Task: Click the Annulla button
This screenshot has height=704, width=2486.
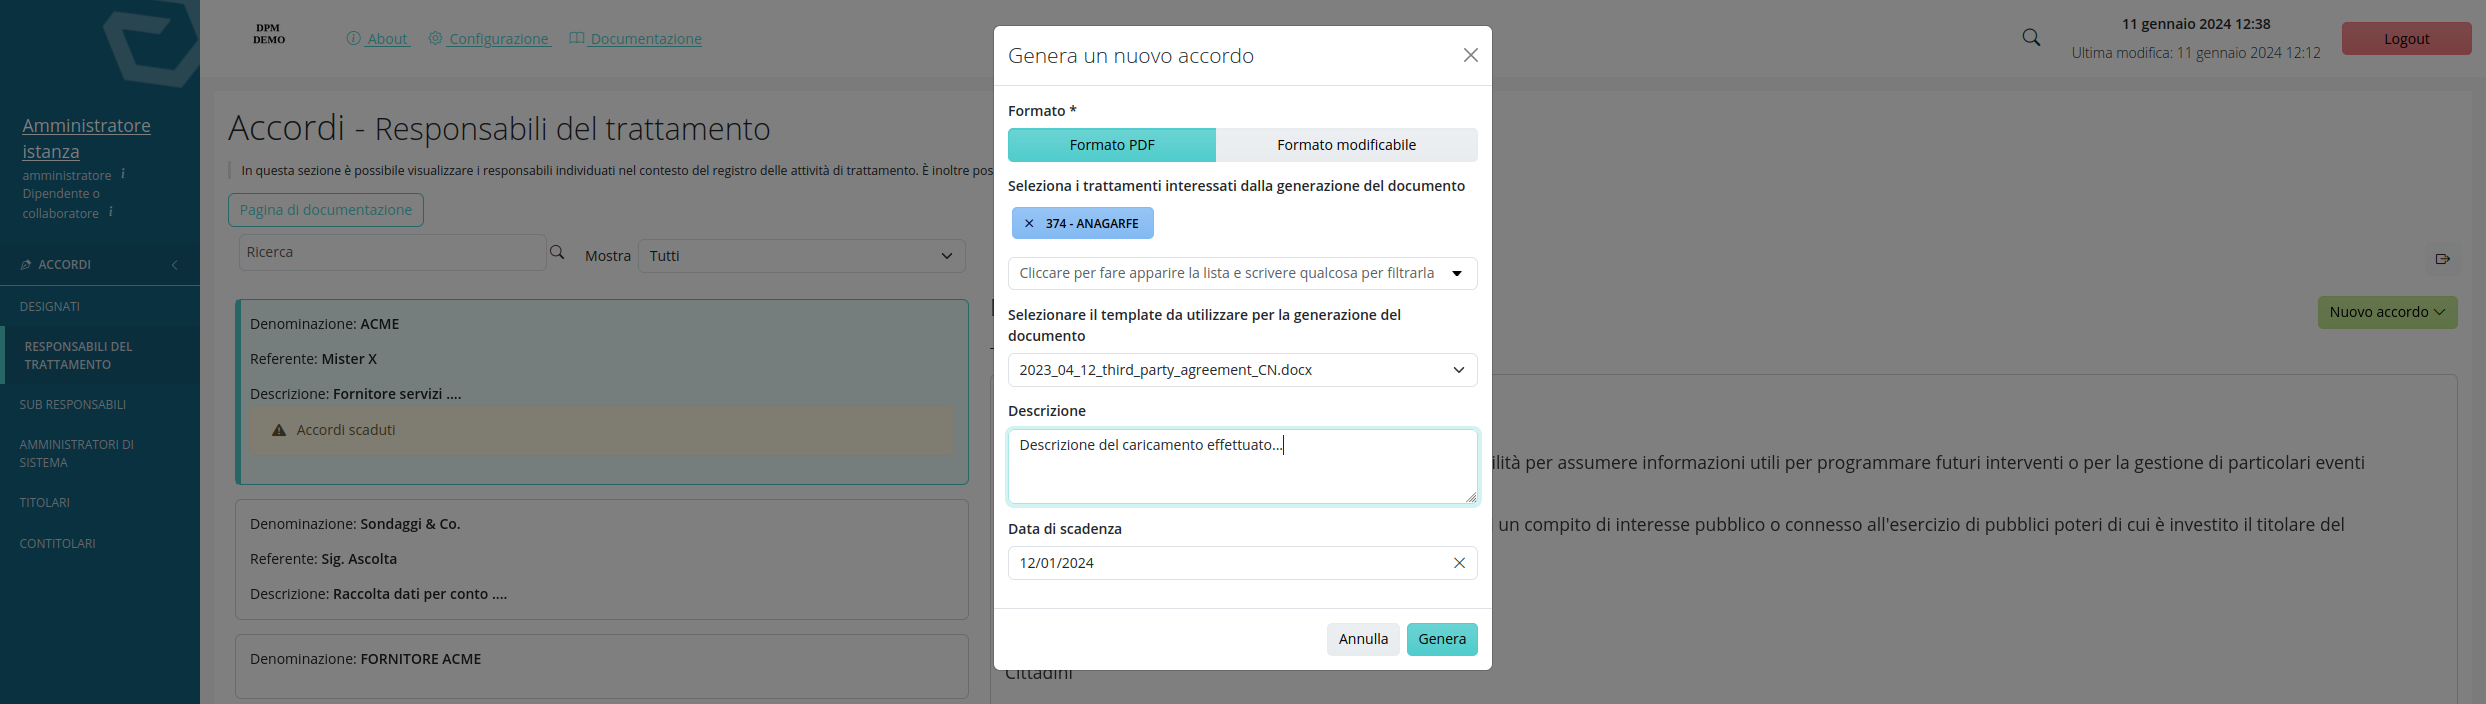Action: (1363, 639)
